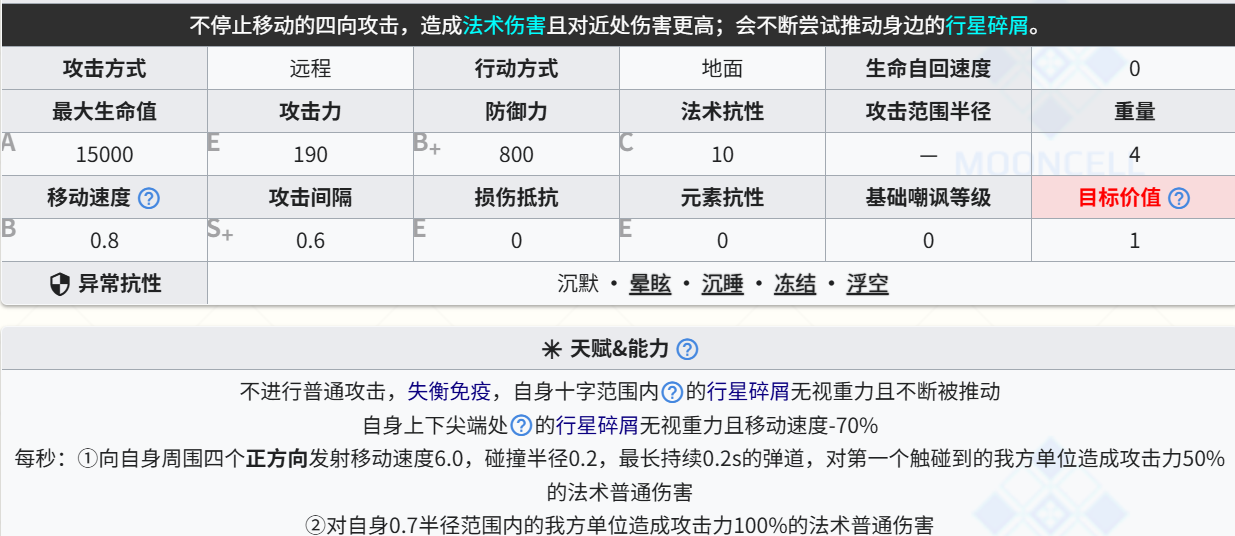
Task: Open the 法术伤害 link in description
Action: click(x=504, y=25)
